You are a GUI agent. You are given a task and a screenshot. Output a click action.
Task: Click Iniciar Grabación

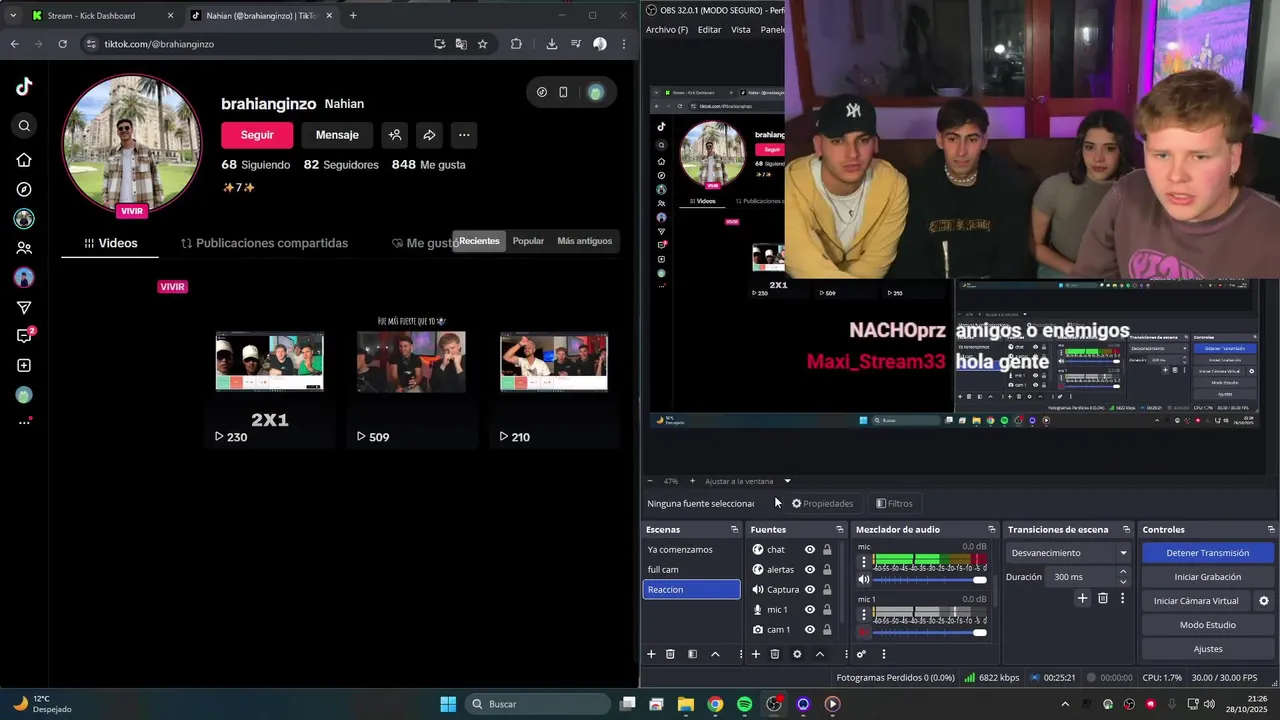click(x=1207, y=577)
